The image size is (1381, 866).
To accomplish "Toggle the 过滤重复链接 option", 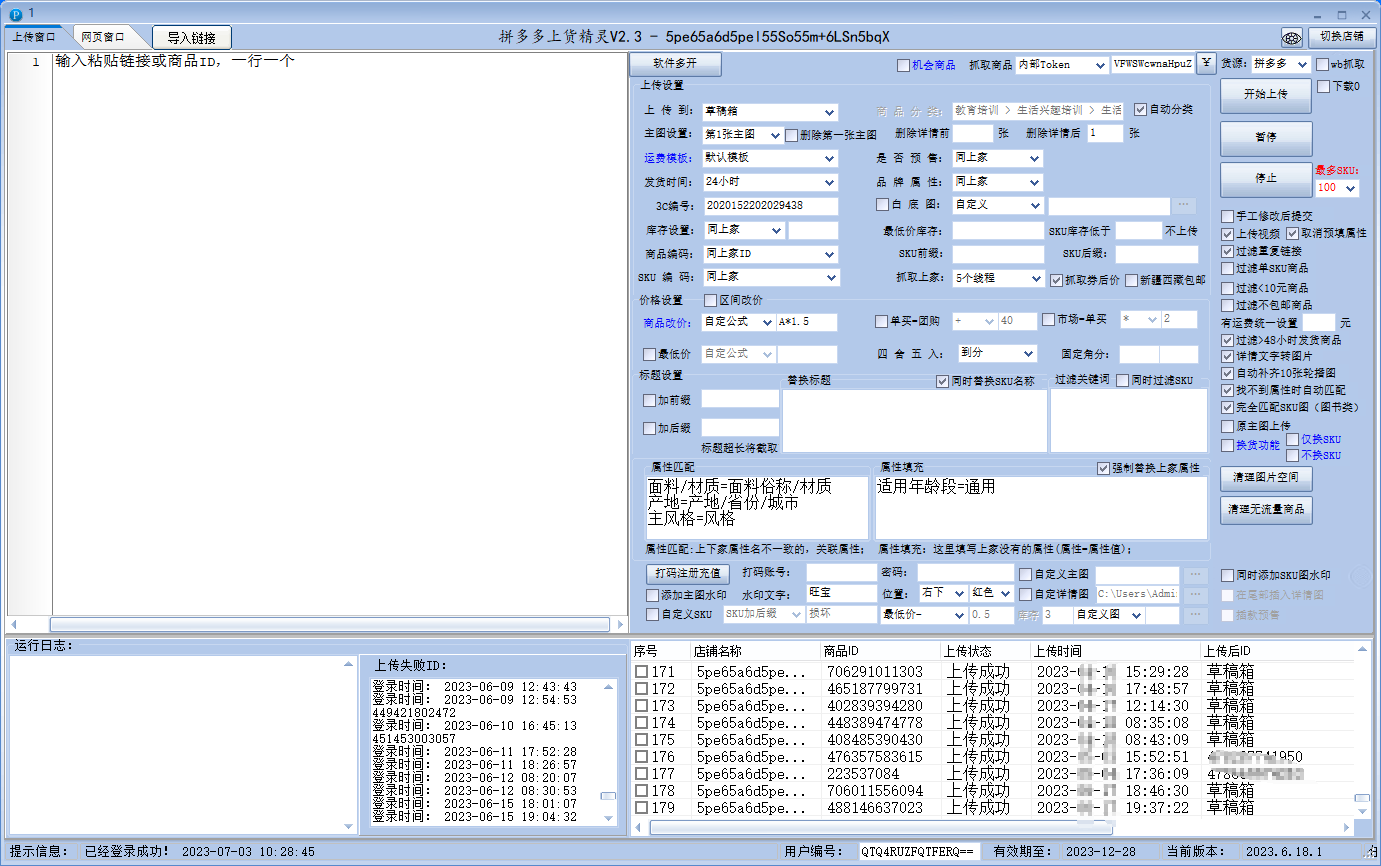I will point(1228,251).
